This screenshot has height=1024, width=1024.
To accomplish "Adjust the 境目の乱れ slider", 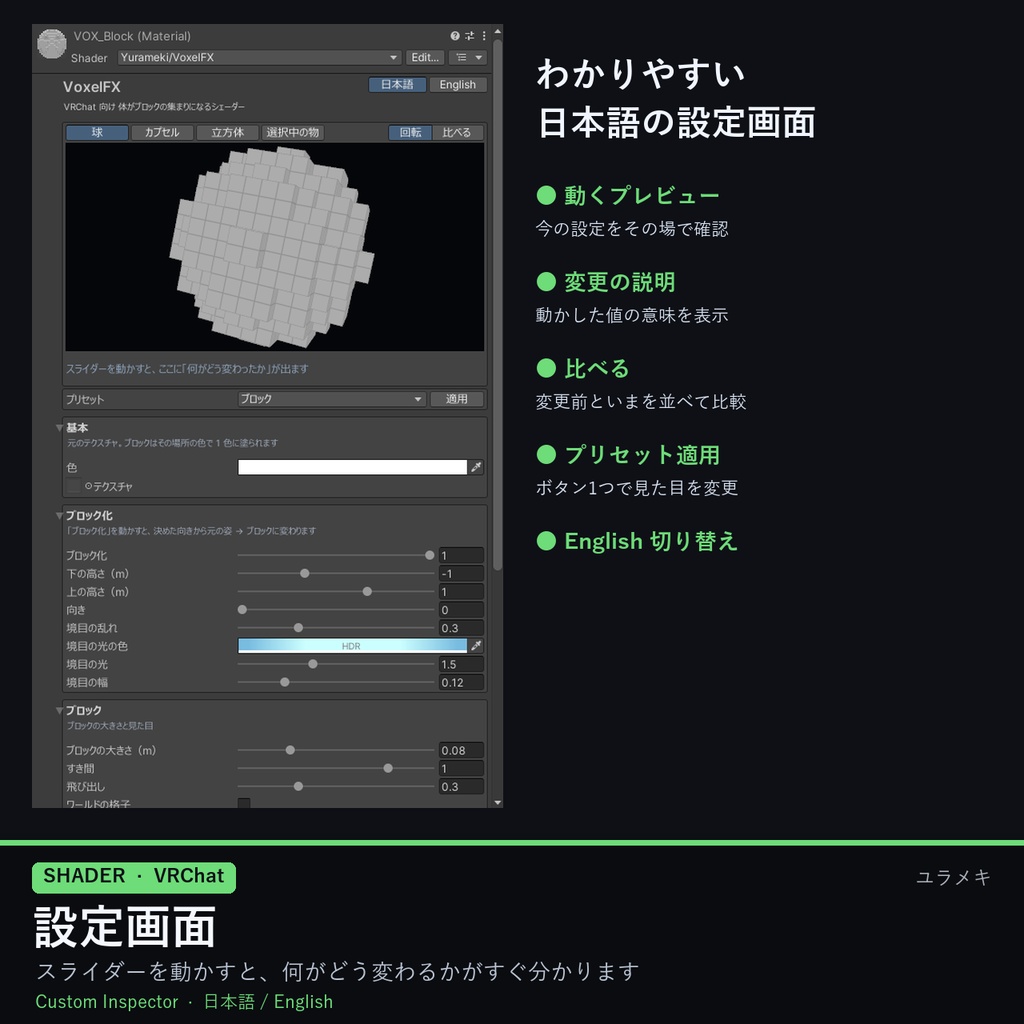I will [x=336, y=628].
